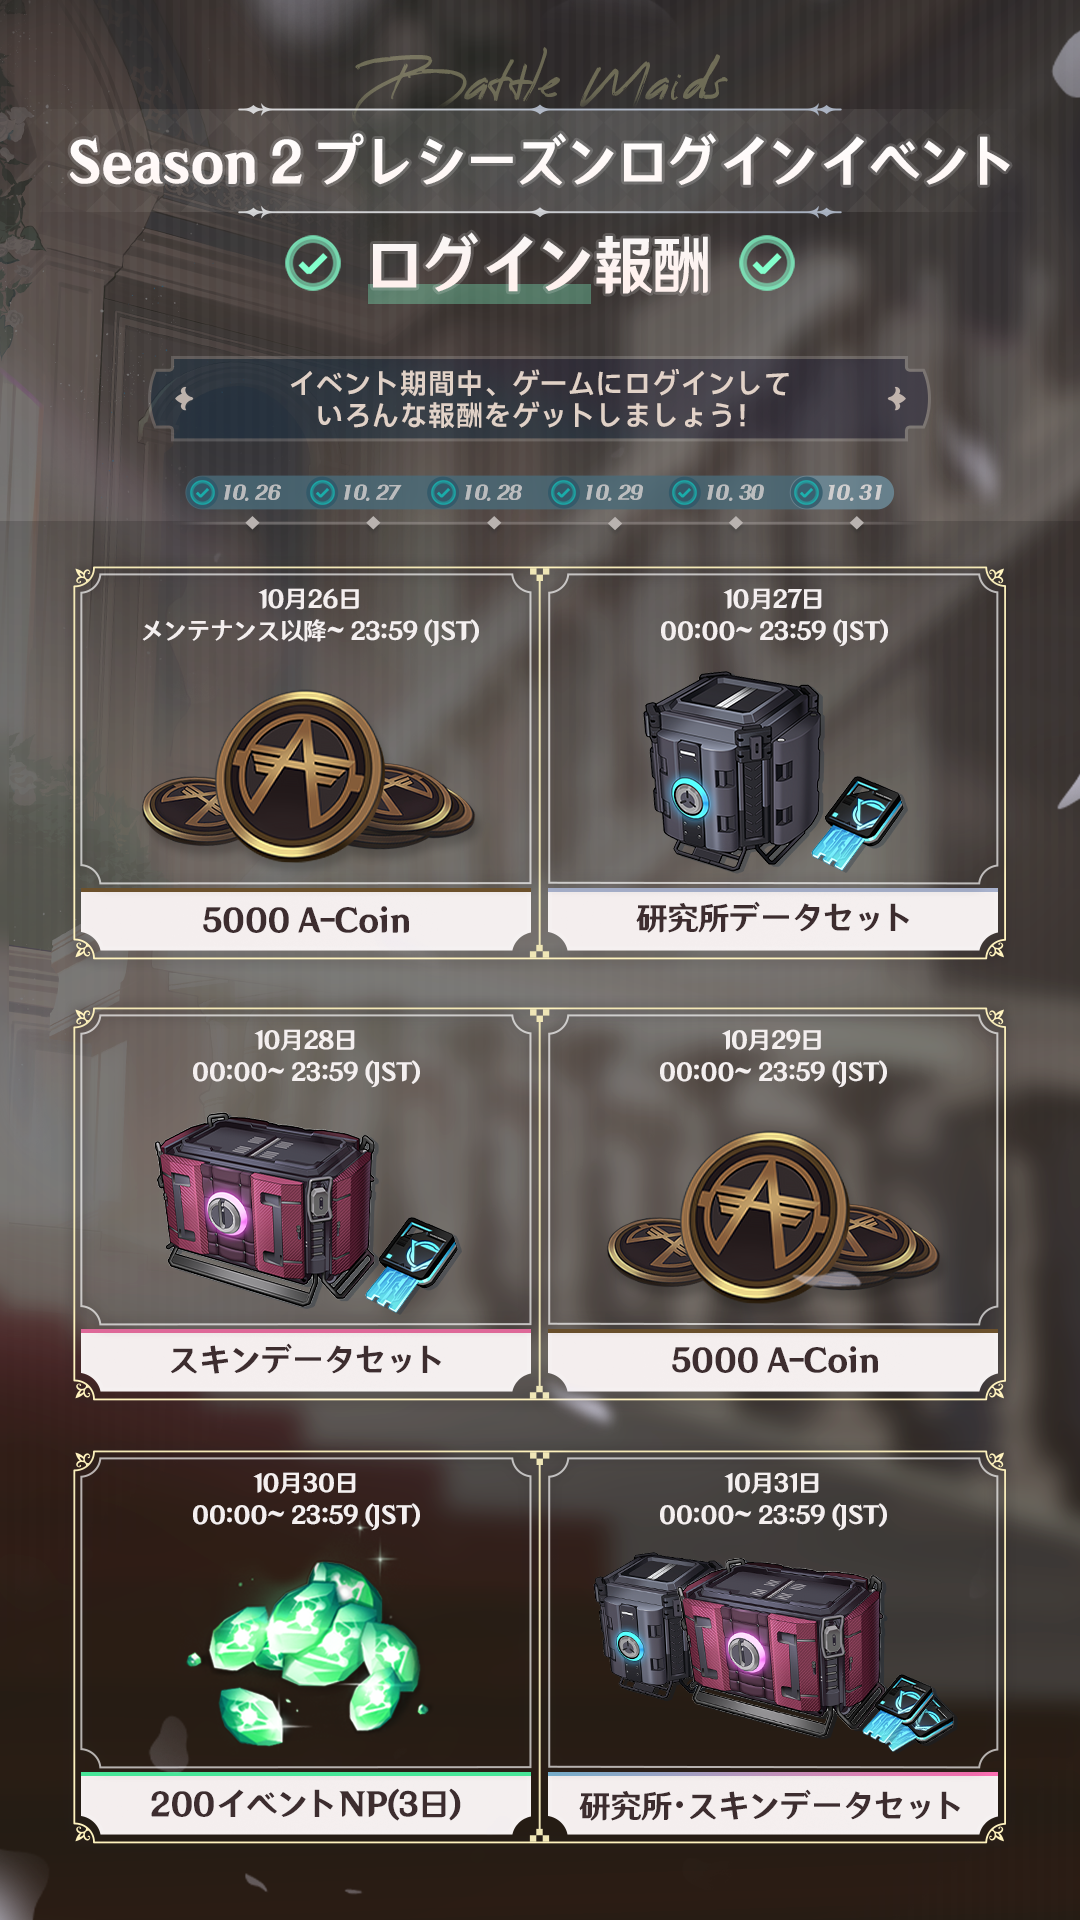Click the スキンデータセット reward label
1080x1920 pixels.
coord(306,1360)
